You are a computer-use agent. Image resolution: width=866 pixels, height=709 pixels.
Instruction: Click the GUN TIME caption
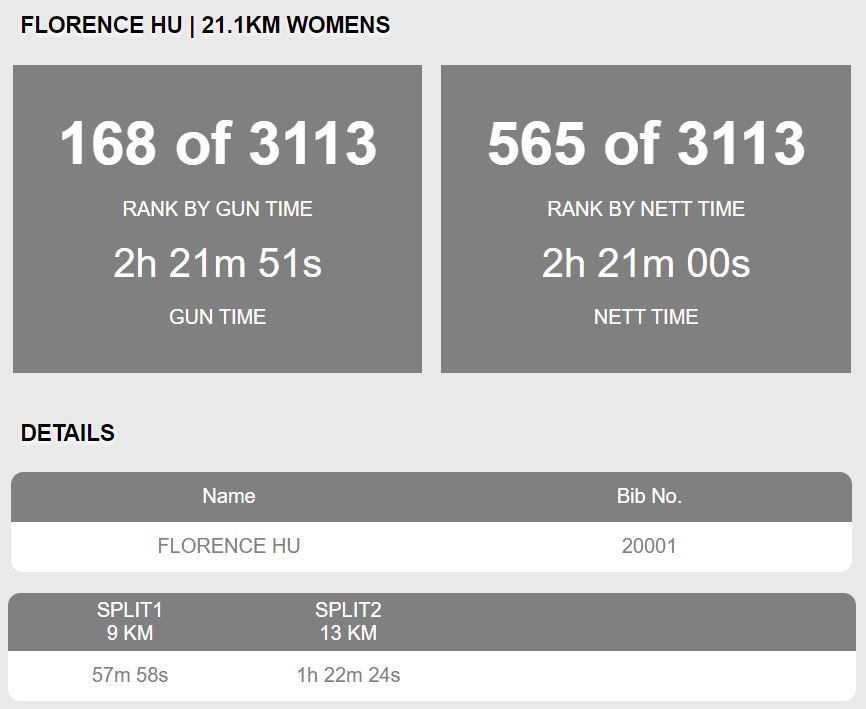click(218, 317)
